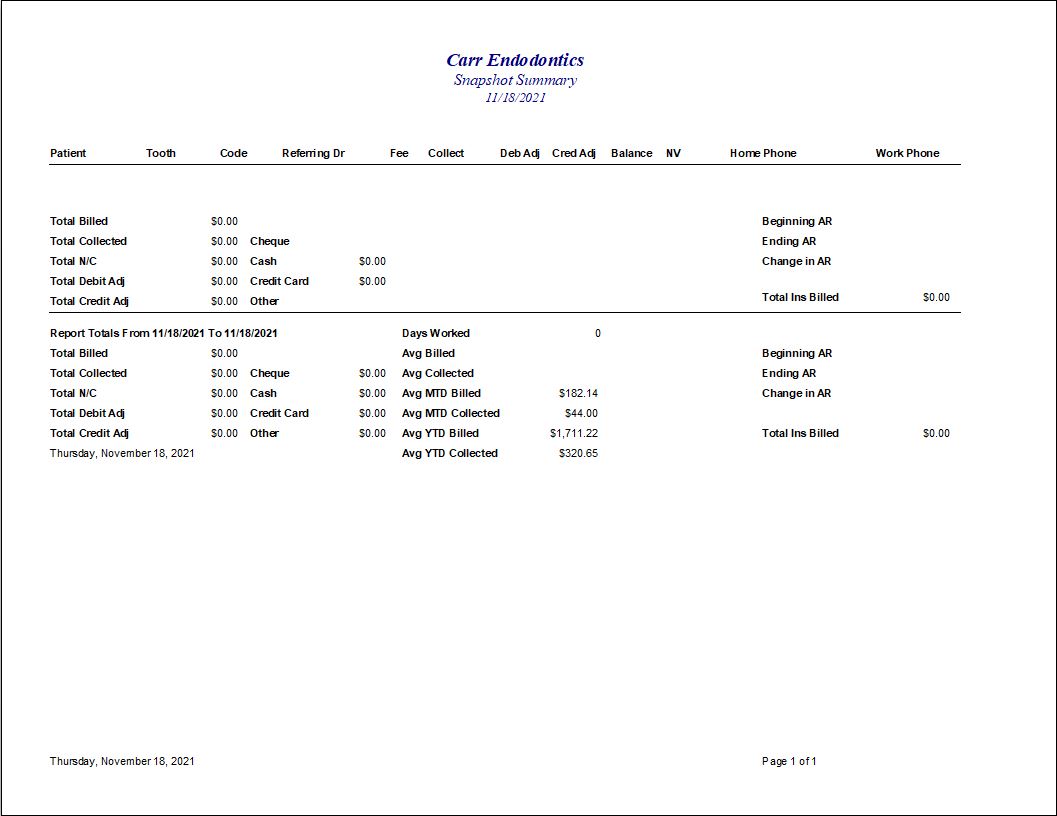This screenshot has width=1057, height=816.
Task: Click the Avg MTD Collected value $44.00
Action: pyautogui.click(x=581, y=413)
